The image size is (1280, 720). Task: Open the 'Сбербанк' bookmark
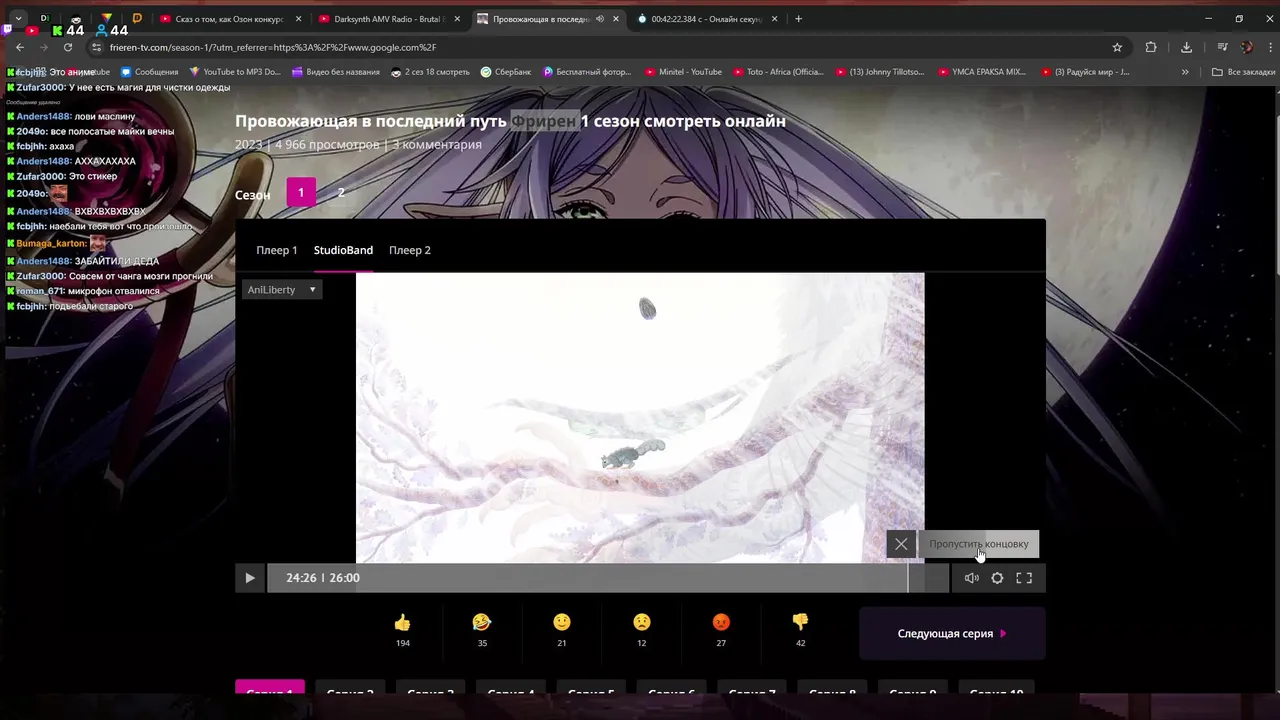tap(506, 72)
